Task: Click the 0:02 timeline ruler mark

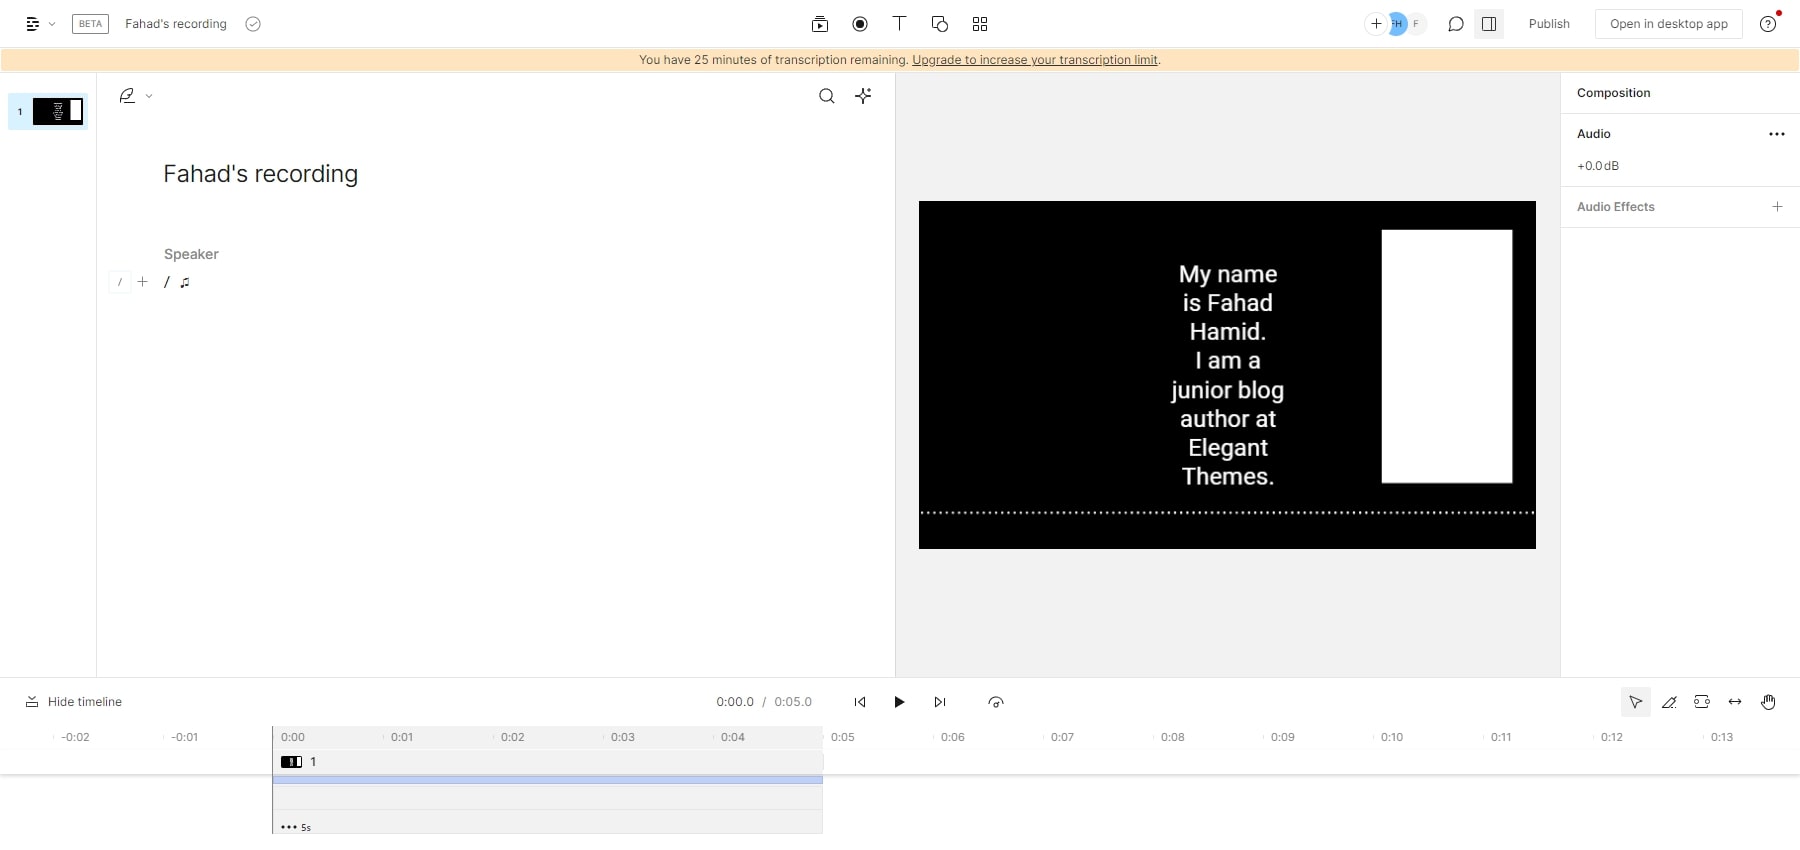Action: coord(512,737)
